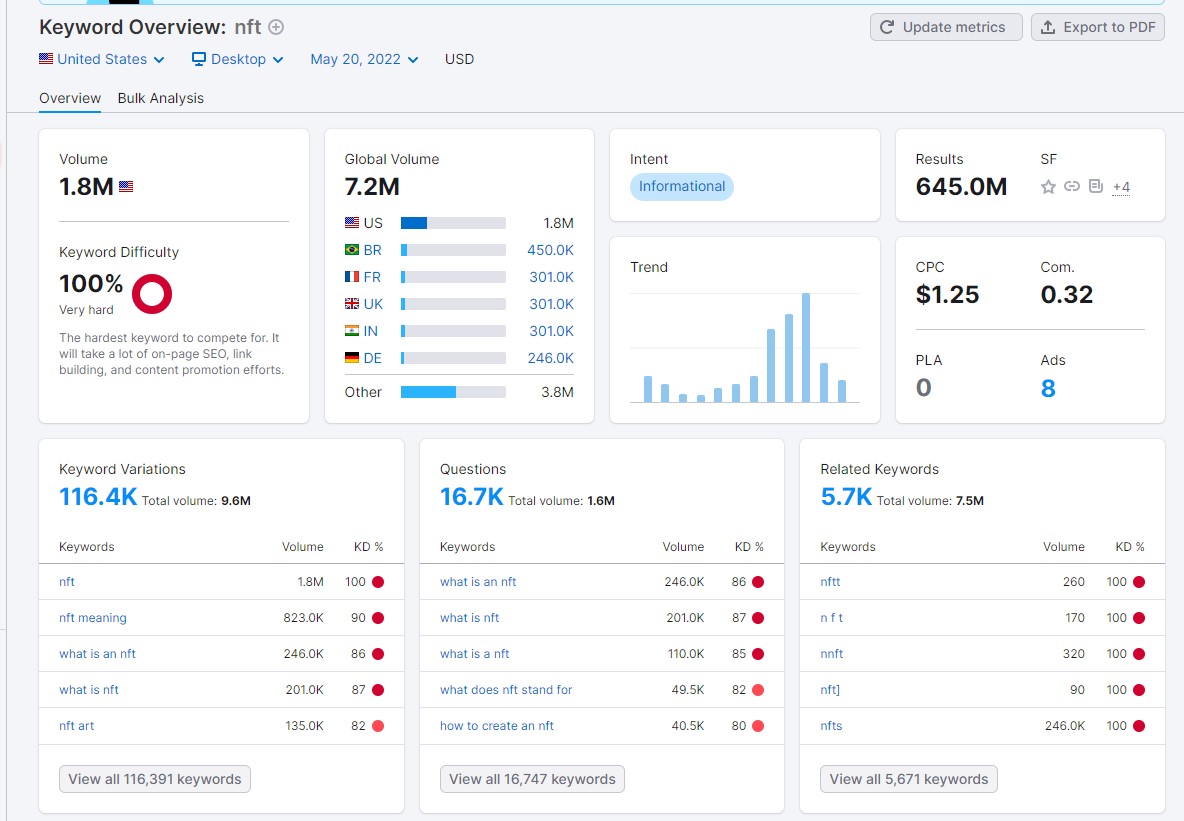Click View all 16,747 keywords button
This screenshot has height=821, width=1184.
point(532,779)
